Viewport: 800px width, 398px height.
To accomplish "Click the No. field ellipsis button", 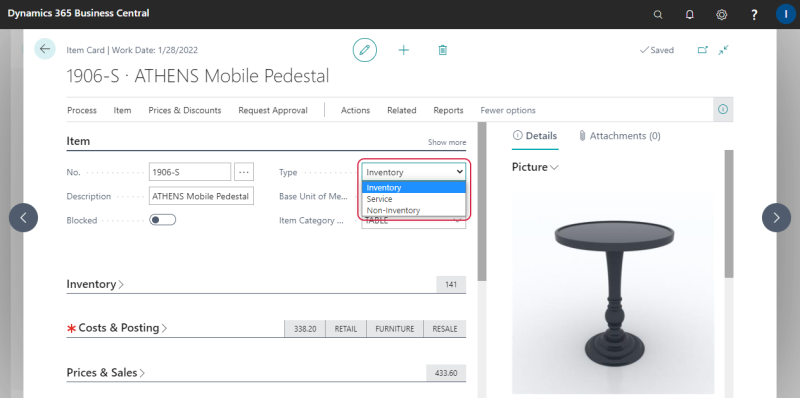I will [244, 172].
